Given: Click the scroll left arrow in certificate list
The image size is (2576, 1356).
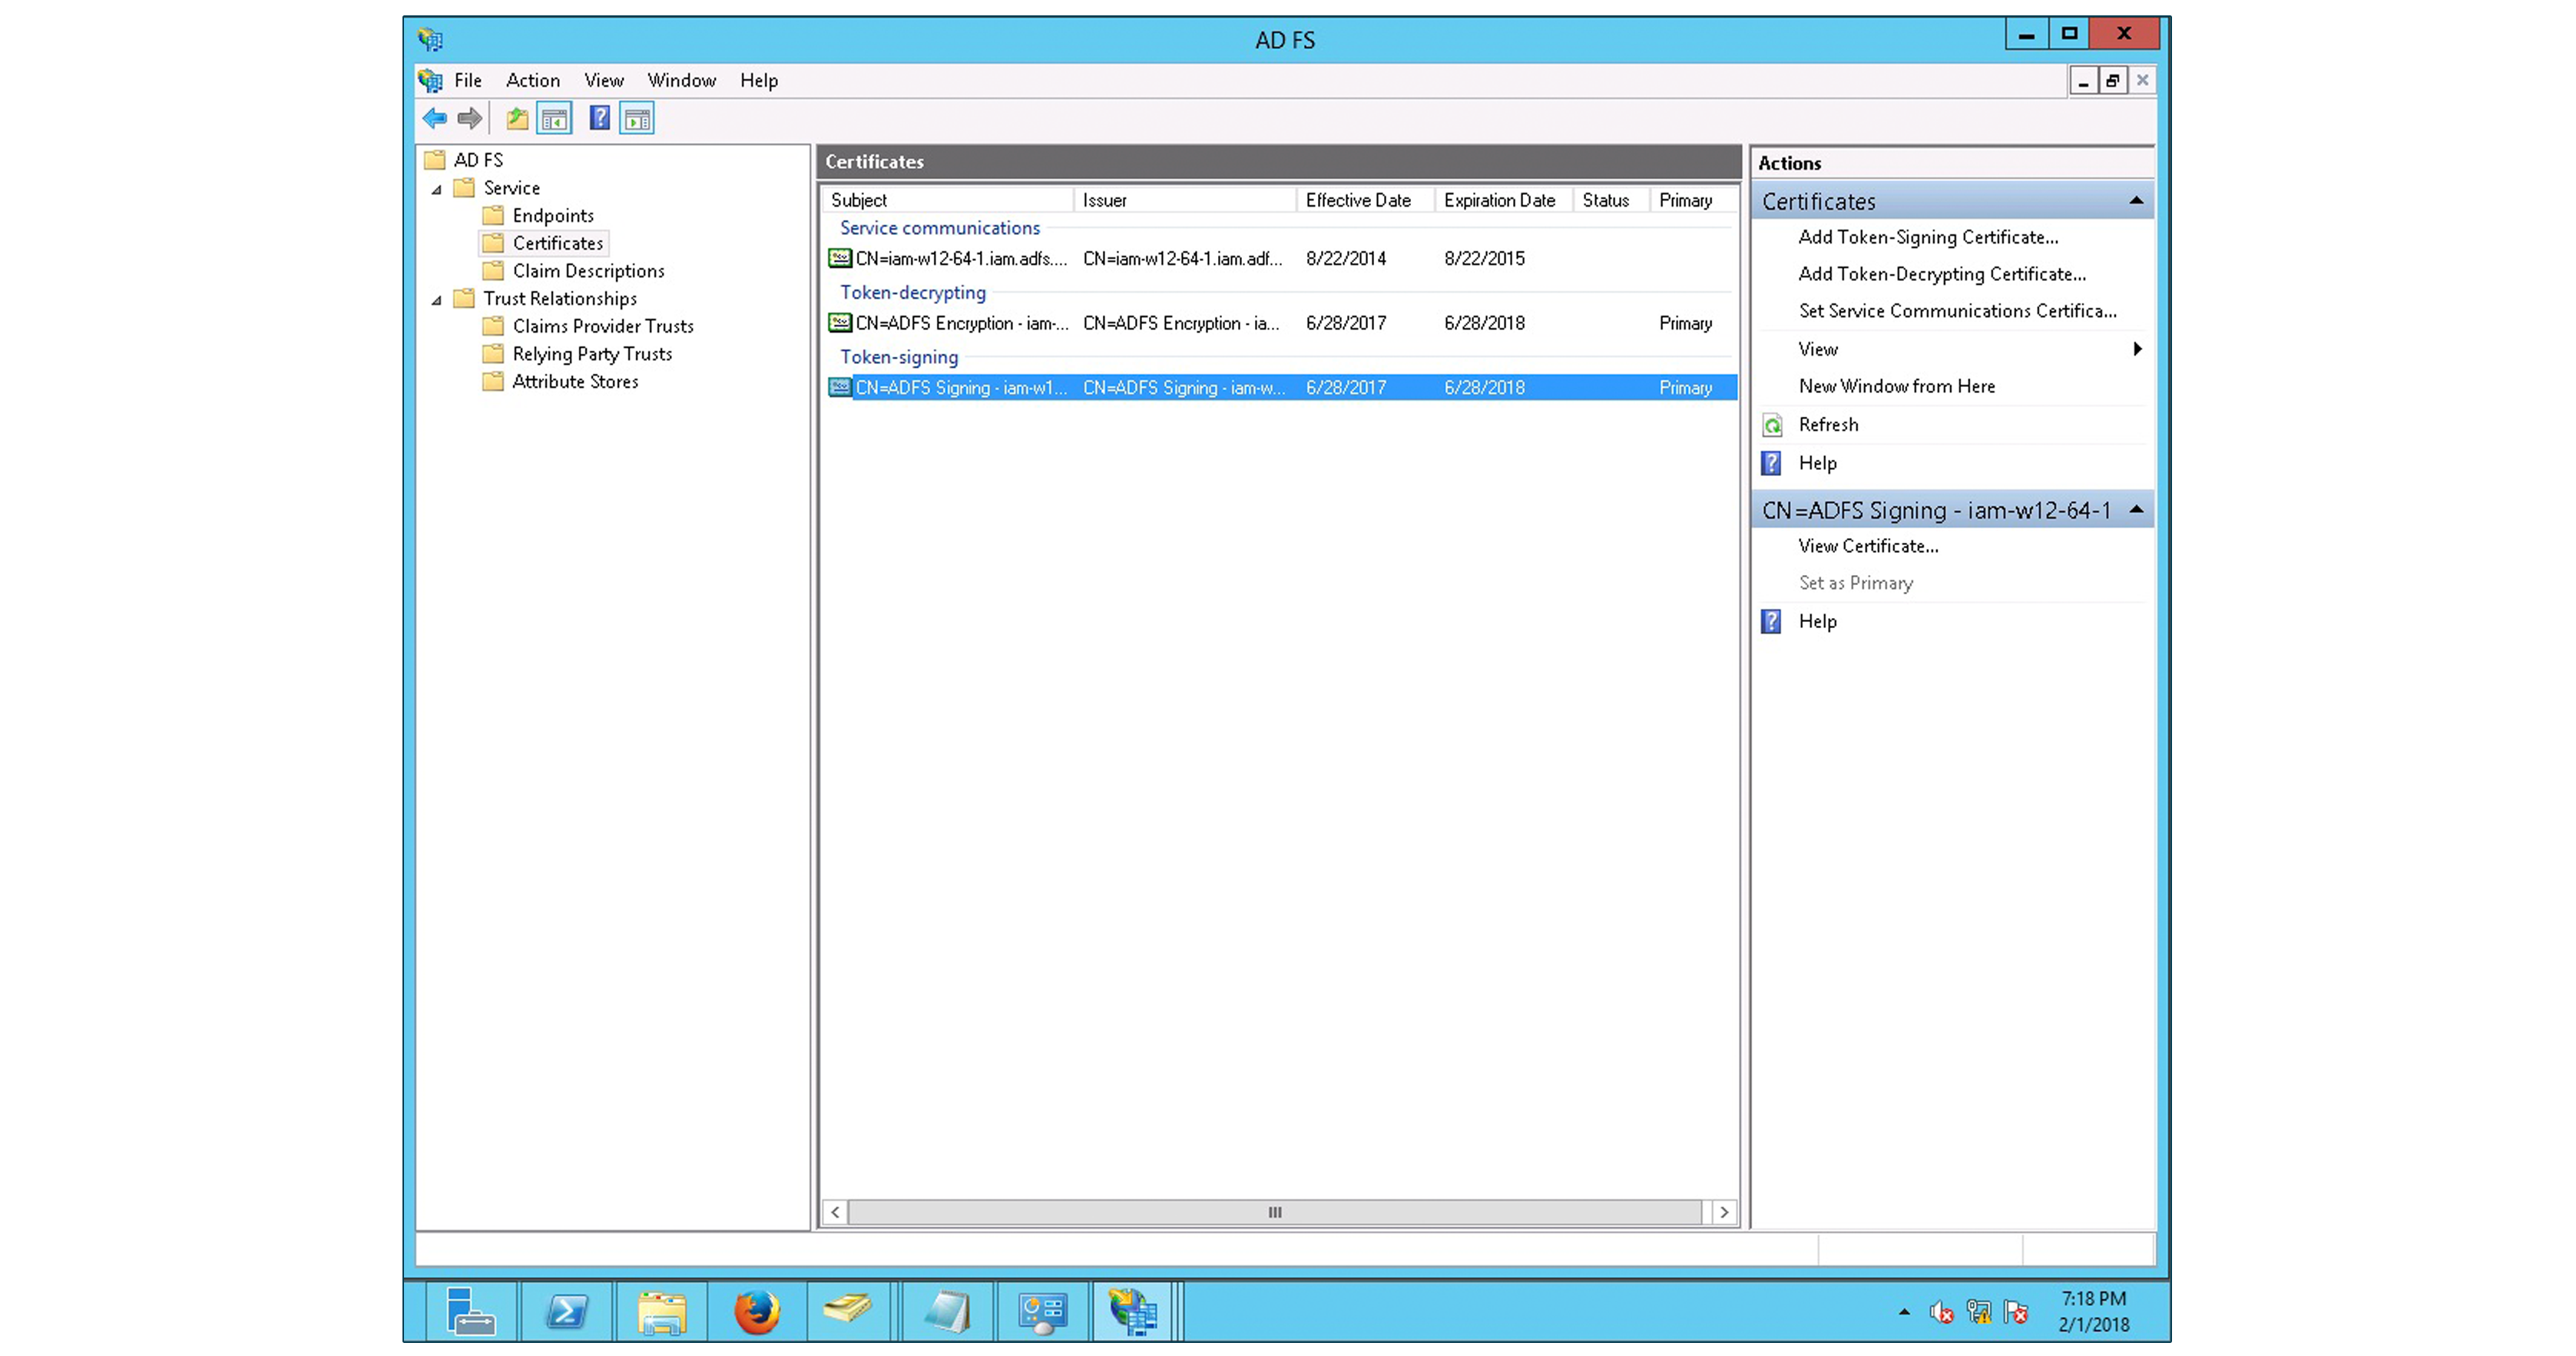Looking at the screenshot, I should (x=835, y=1212).
